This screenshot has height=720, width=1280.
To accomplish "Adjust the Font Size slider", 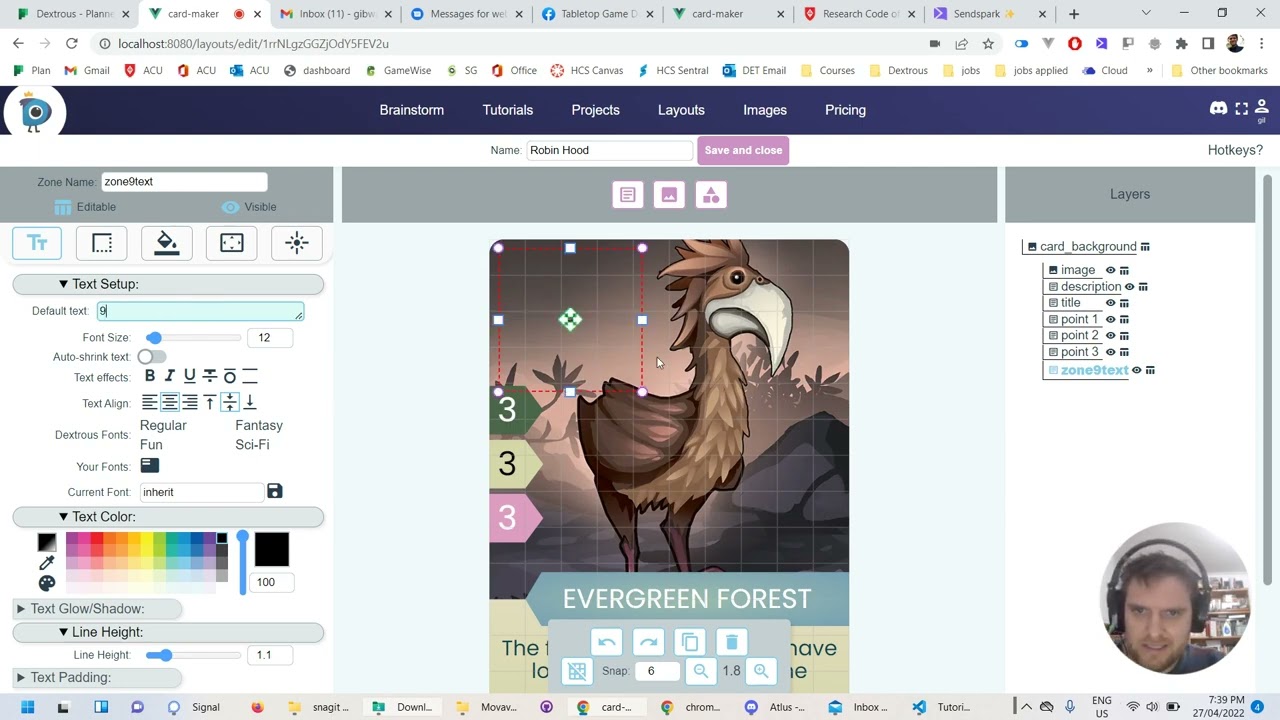I will [x=193, y=338].
